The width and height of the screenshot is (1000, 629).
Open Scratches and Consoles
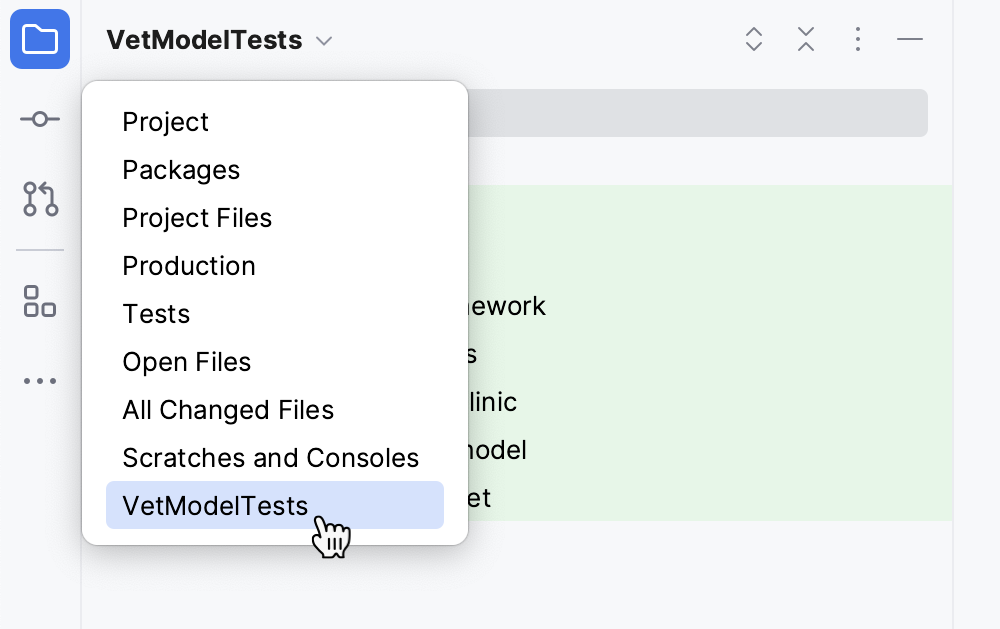click(x=270, y=457)
